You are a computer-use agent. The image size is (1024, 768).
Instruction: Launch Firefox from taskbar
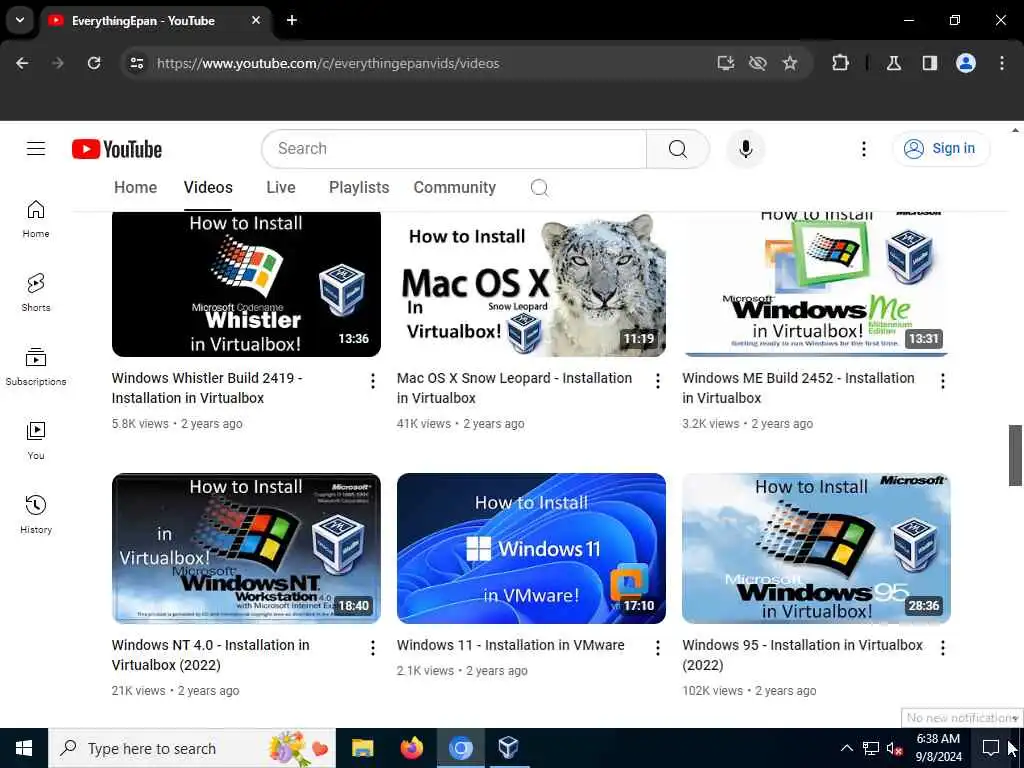click(411, 748)
